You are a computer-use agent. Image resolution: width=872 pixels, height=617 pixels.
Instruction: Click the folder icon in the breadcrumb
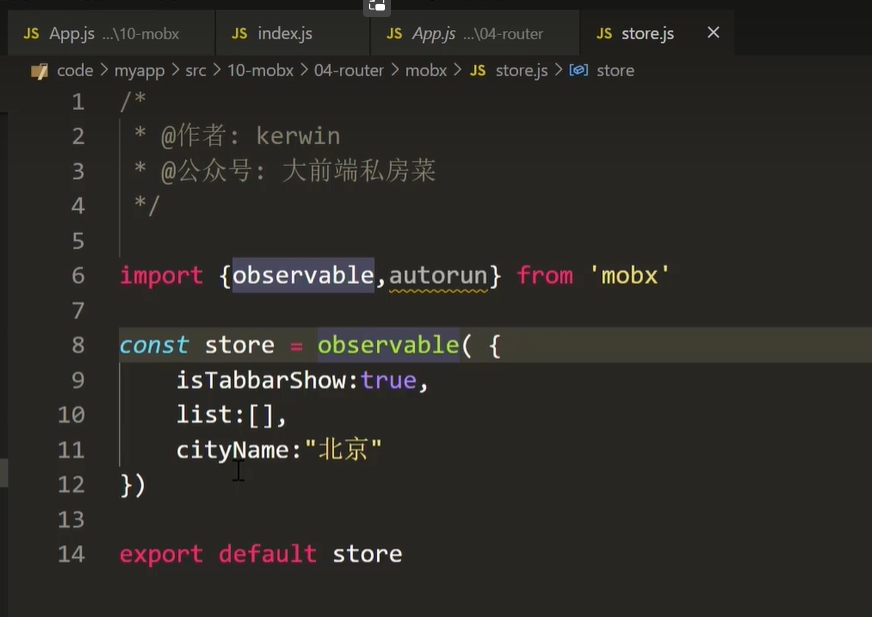click(39, 71)
